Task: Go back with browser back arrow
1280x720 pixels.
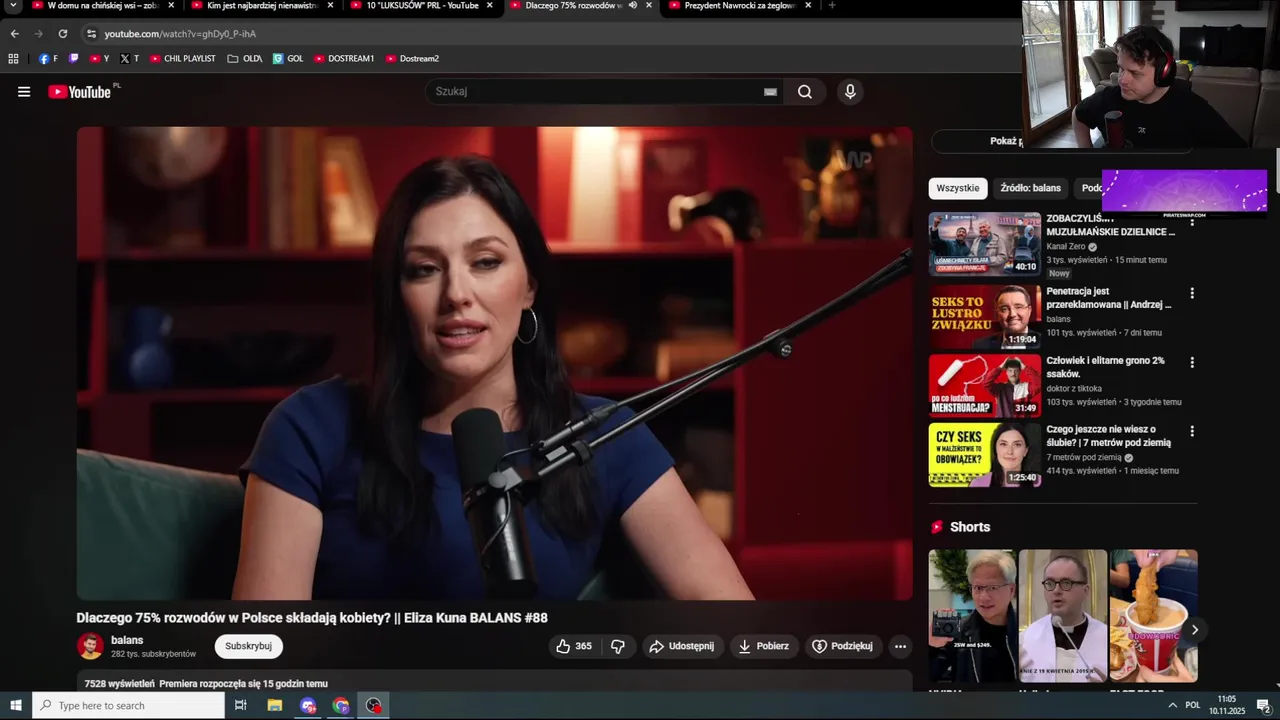Action: point(14,33)
